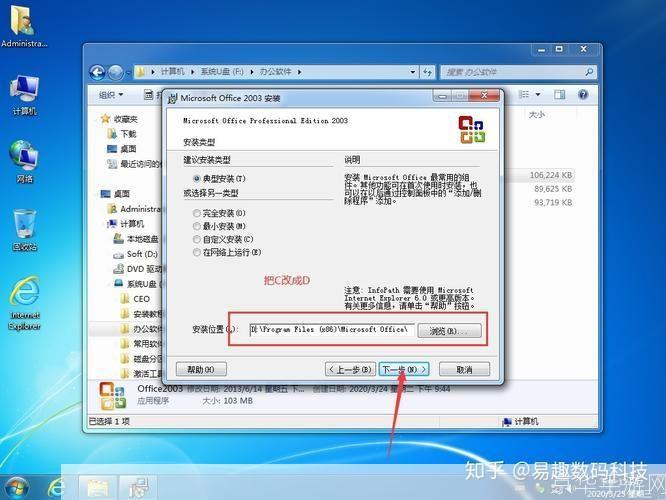
Task: Open the recent pages dropdown beside forward
Action: coord(128,73)
